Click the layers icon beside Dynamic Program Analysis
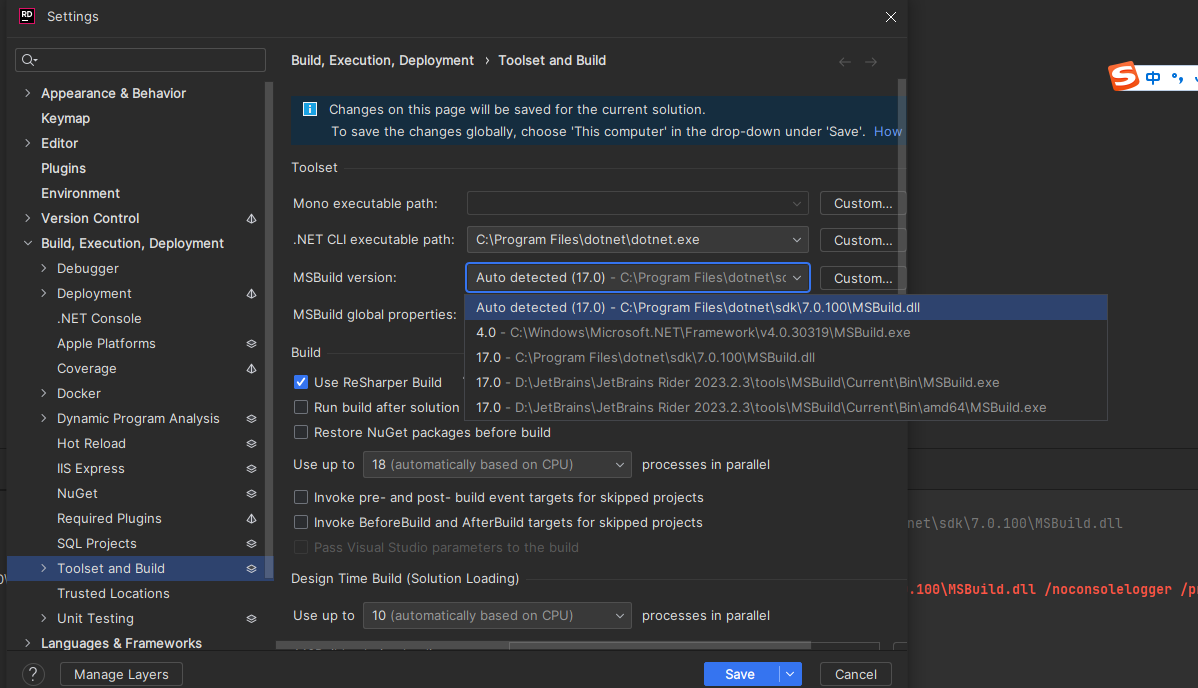Screen dimensions: 1198x688 [x=251, y=419]
